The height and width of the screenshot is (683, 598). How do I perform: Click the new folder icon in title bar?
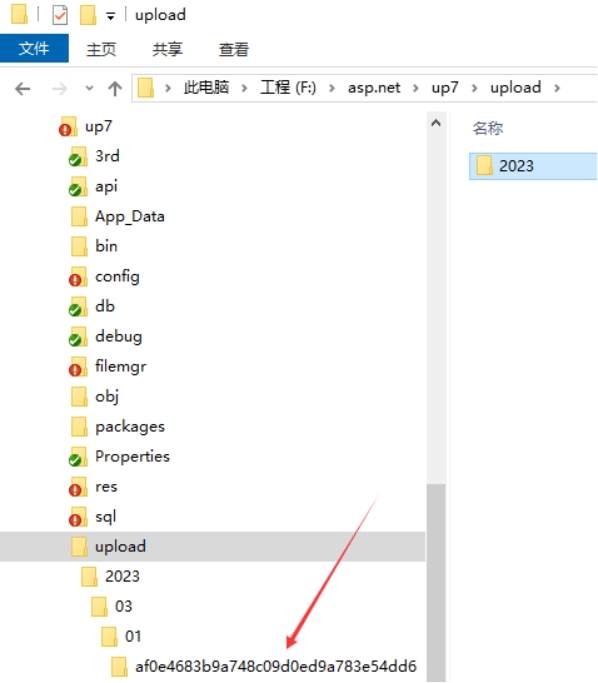[x=88, y=15]
